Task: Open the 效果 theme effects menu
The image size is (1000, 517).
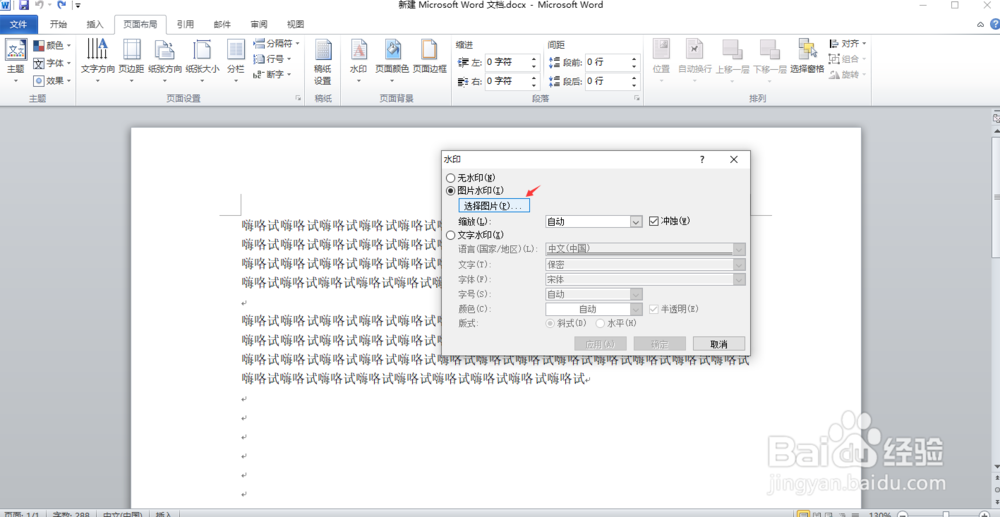Action: [x=52, y=81]
